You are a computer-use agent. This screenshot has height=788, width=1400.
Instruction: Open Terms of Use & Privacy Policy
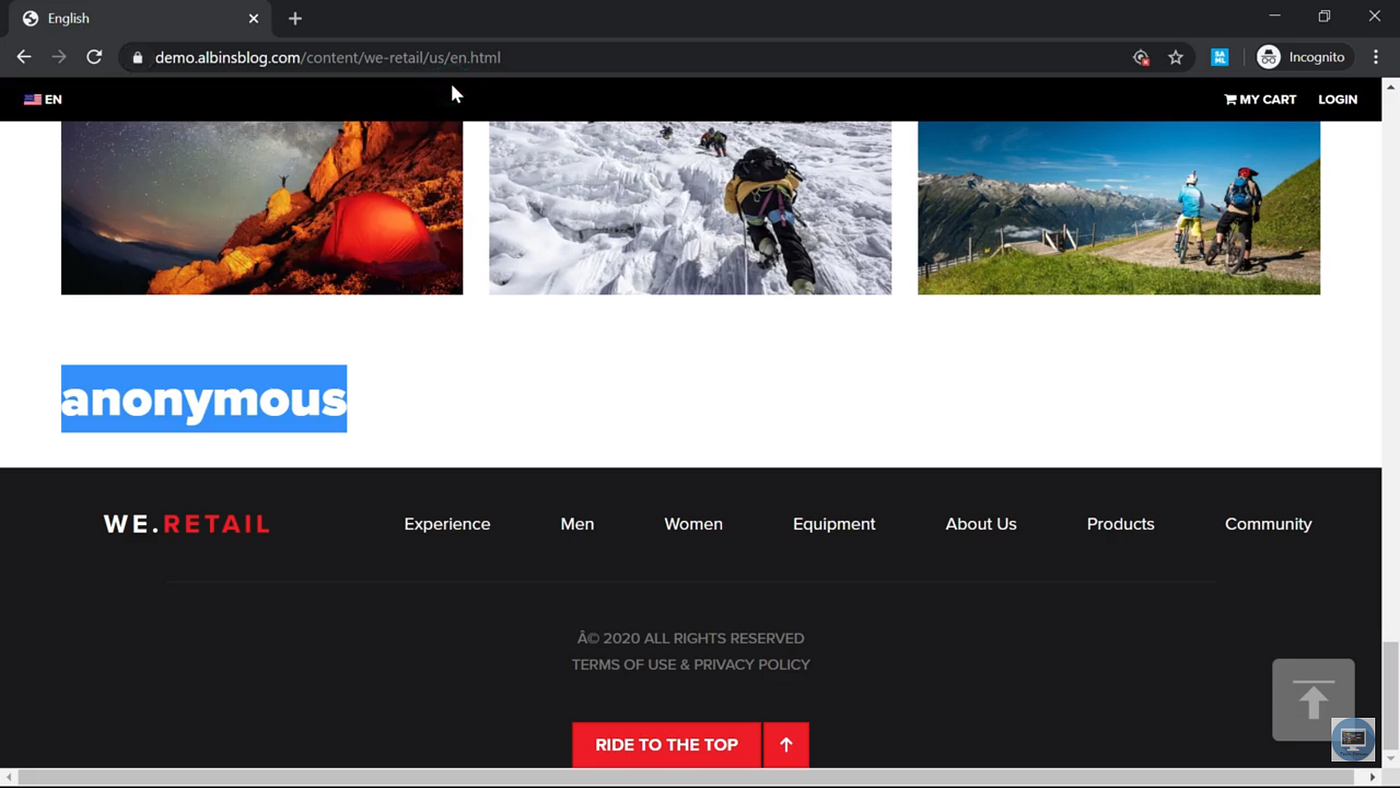click(691, 664)
